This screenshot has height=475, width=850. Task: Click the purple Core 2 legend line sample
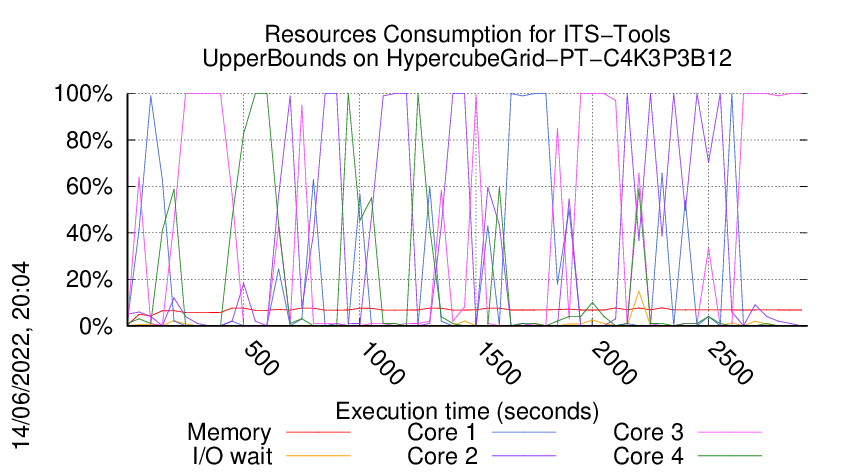click(524, 456)
